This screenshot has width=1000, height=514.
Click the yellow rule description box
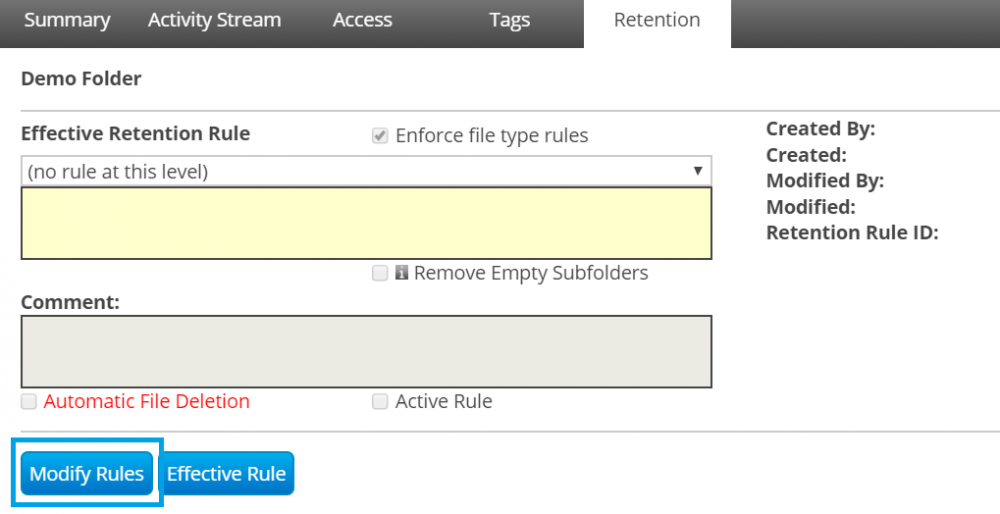(x=366, y=224)
